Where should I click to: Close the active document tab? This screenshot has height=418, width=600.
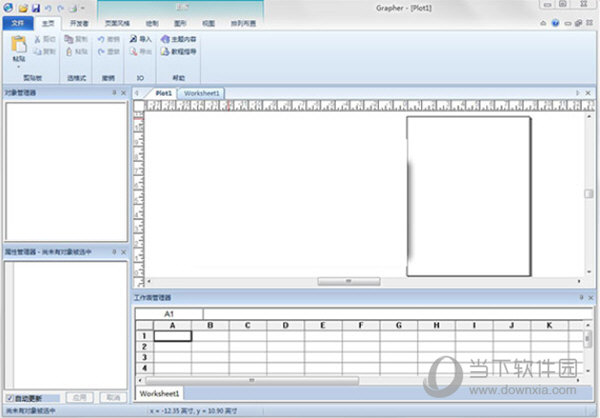click(x=588, y=93)
